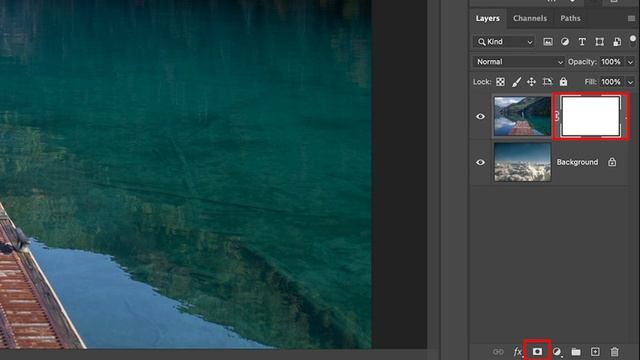
Task: Click the Background layer name
Action: pos(577,162)
